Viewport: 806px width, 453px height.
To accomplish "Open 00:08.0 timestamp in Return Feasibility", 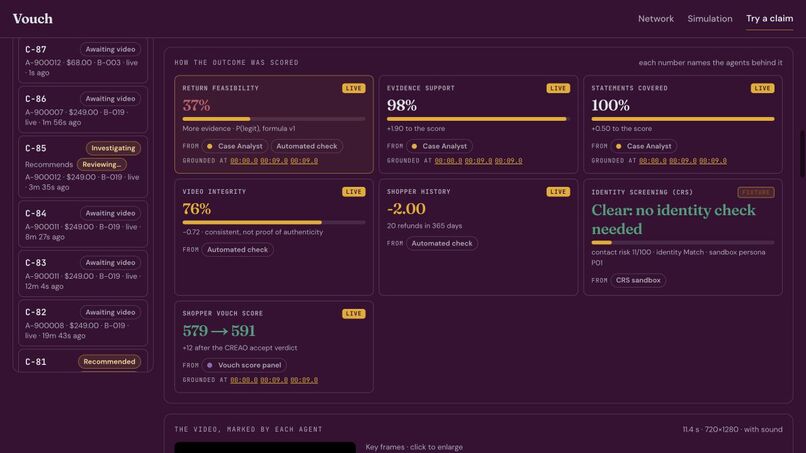I will coord(244,161).
